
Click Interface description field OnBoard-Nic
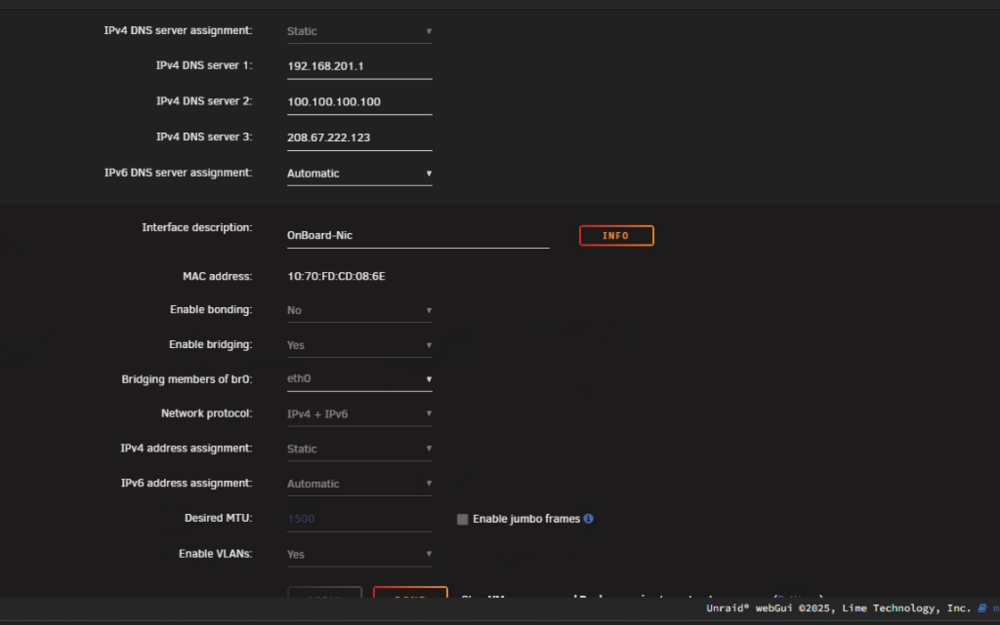418,235
